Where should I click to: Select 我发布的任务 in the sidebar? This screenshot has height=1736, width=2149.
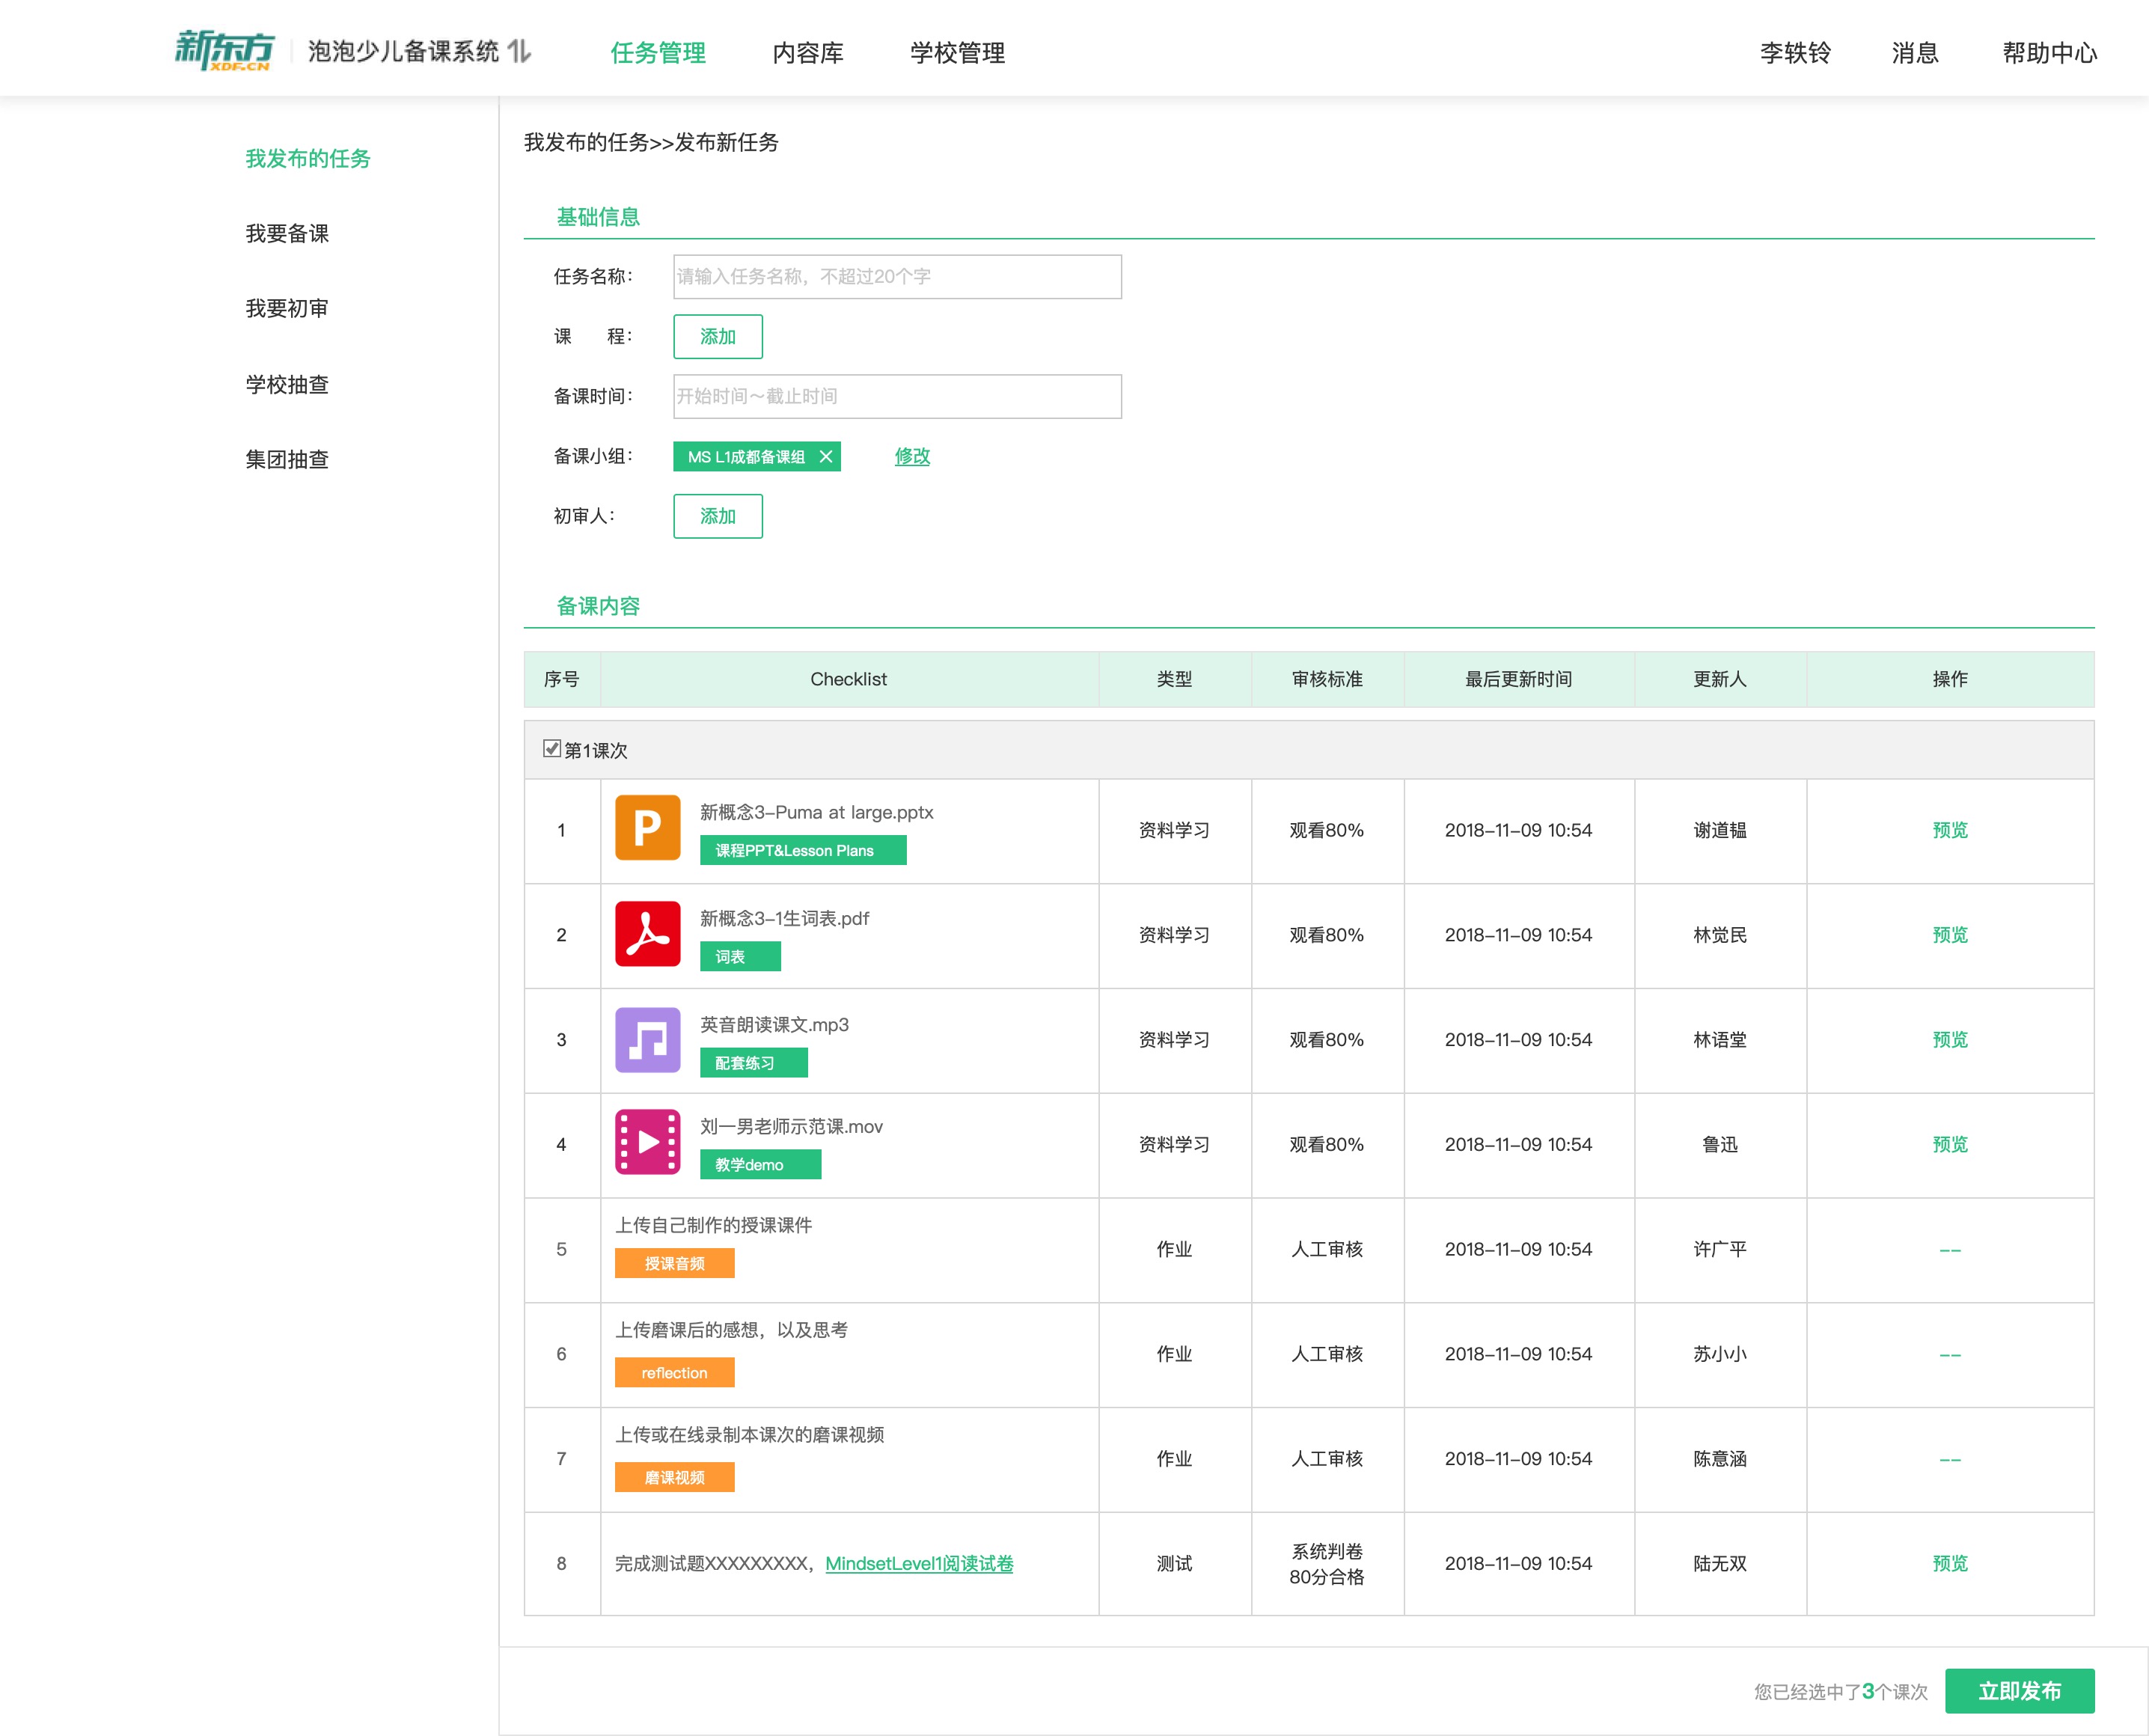308,158
